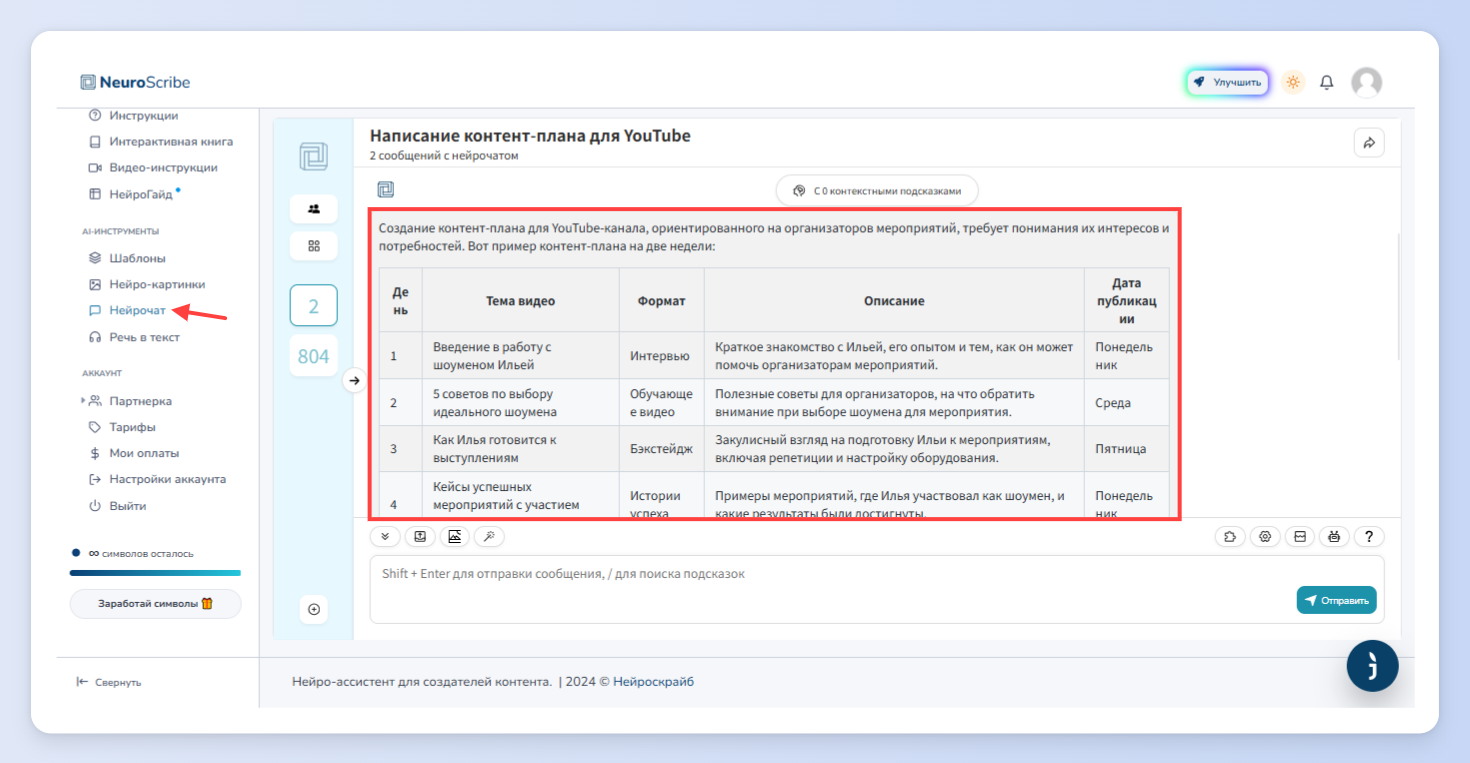
Task: Open chat settings gear icon
Action: [1265, 537]
